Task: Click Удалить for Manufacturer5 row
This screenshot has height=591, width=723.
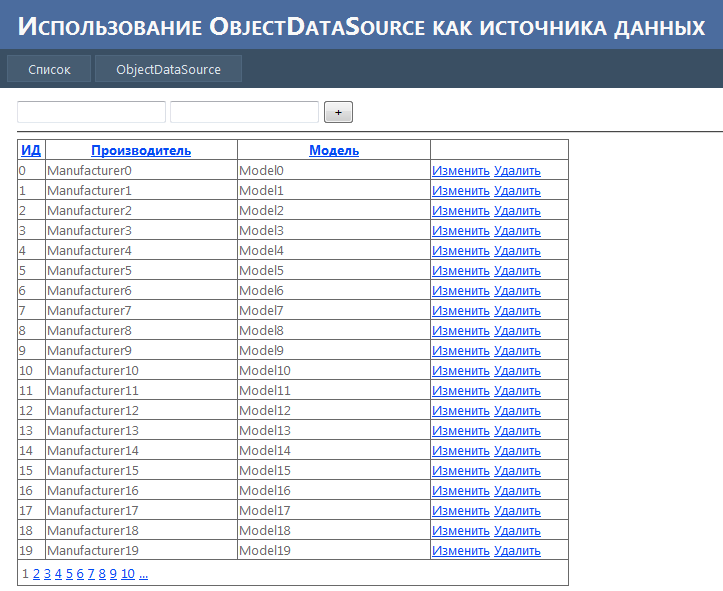Action: [x=517, y=271]
